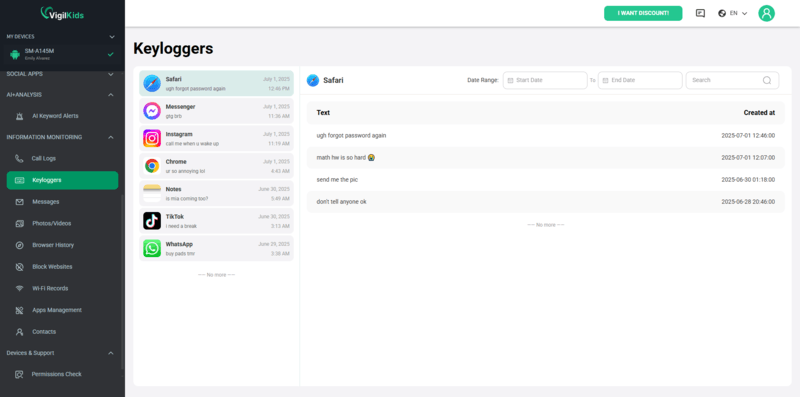Click the Keyloggers page heading
The image size is (800, 397).
click(x=173, y=48)
